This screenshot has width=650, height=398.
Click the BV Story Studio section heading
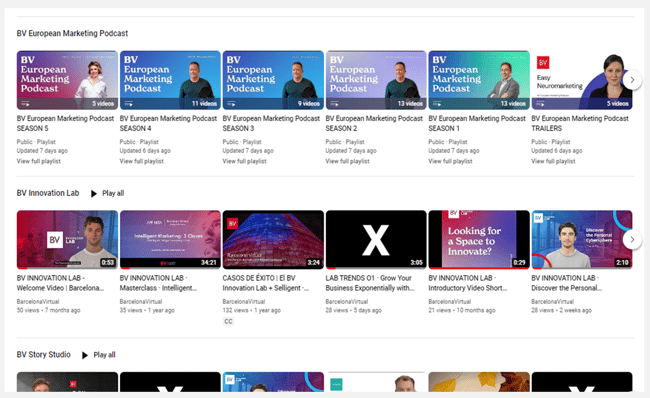[44, 355]
